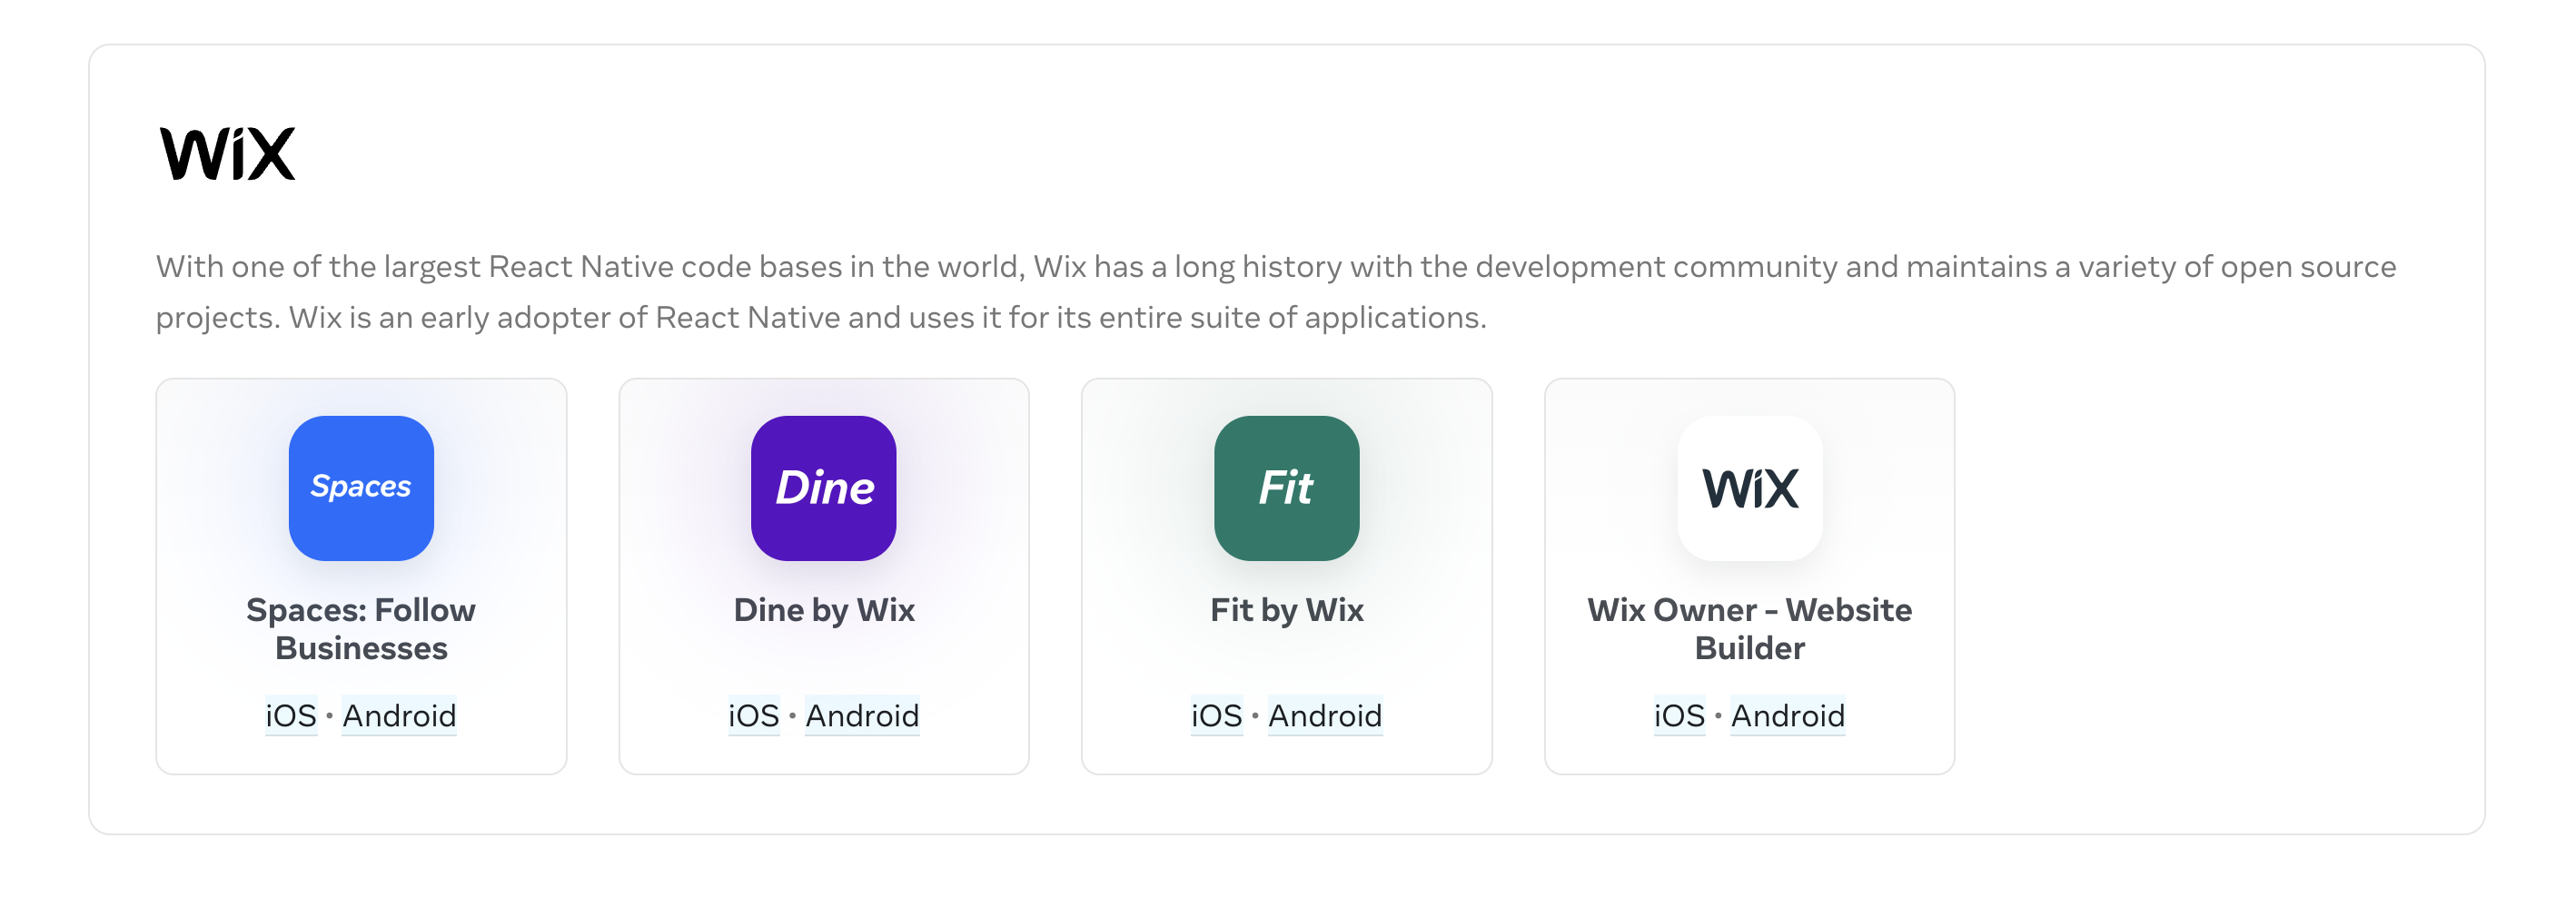The height and width of the screenshot is (897, 2576).
Task: Open Android link for Dine by Wix
Action: (862, 716)
